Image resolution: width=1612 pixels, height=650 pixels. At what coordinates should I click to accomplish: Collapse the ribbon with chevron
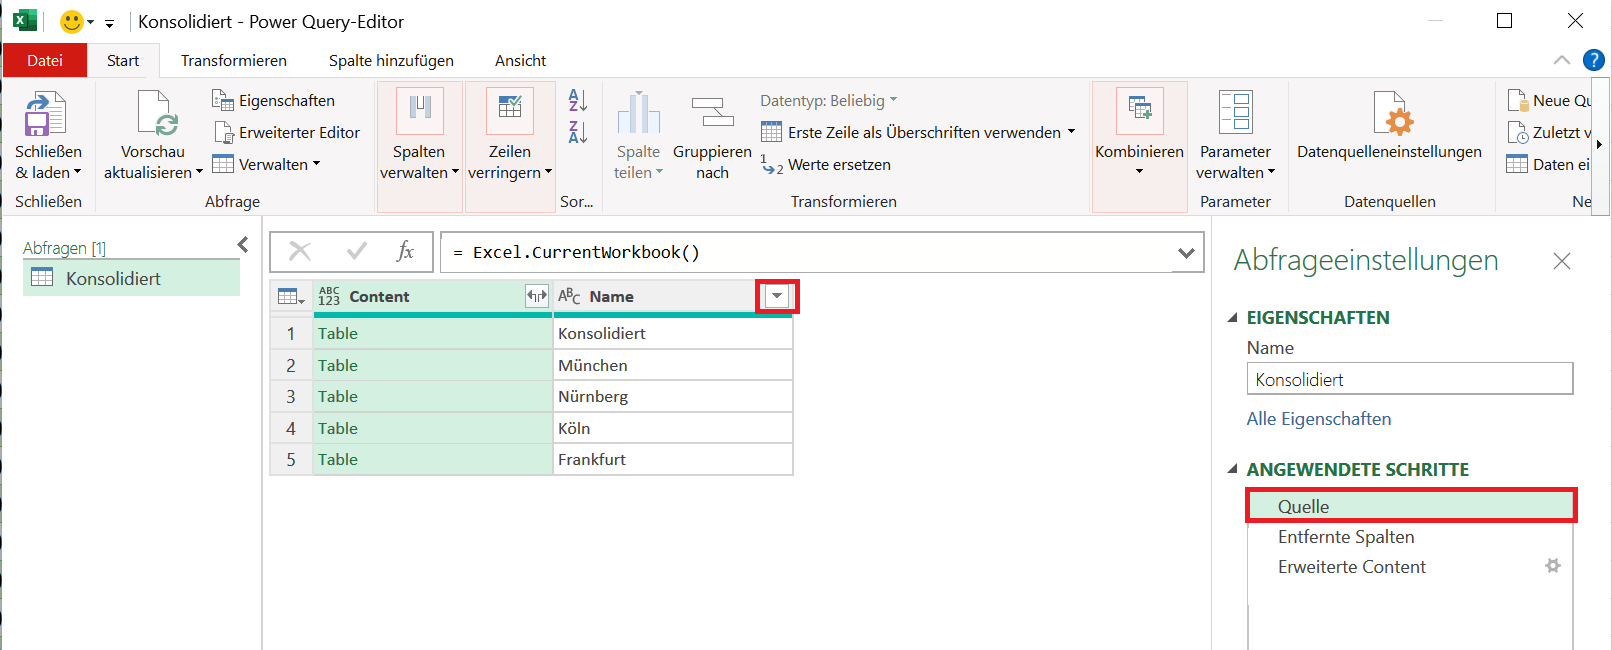point(1561,60)
